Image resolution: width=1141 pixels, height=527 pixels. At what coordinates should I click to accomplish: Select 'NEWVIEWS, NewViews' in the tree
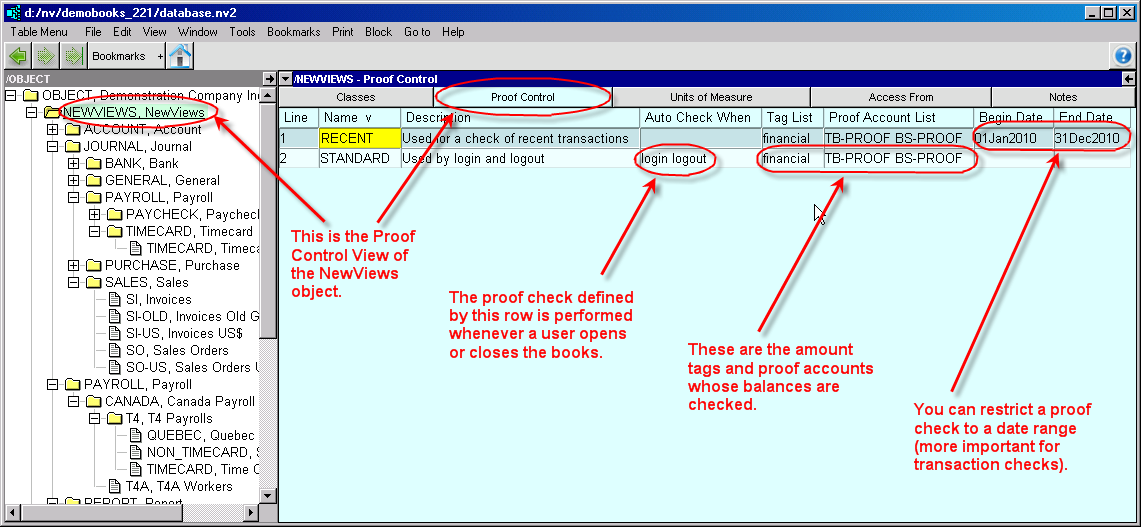(x=134, y=113)
